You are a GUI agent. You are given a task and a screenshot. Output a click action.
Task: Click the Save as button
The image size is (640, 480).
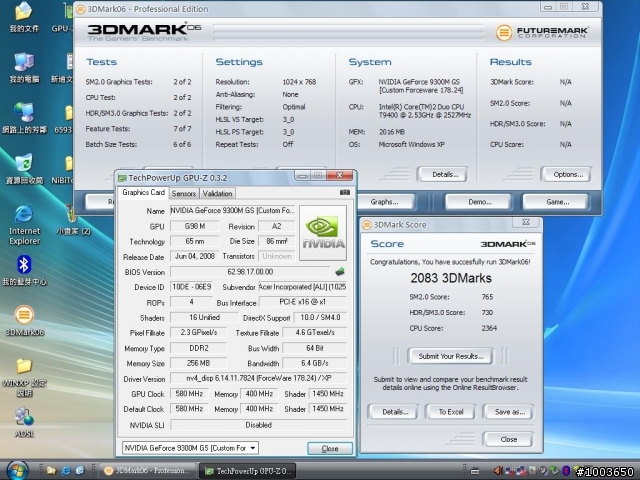pos(509,412)
